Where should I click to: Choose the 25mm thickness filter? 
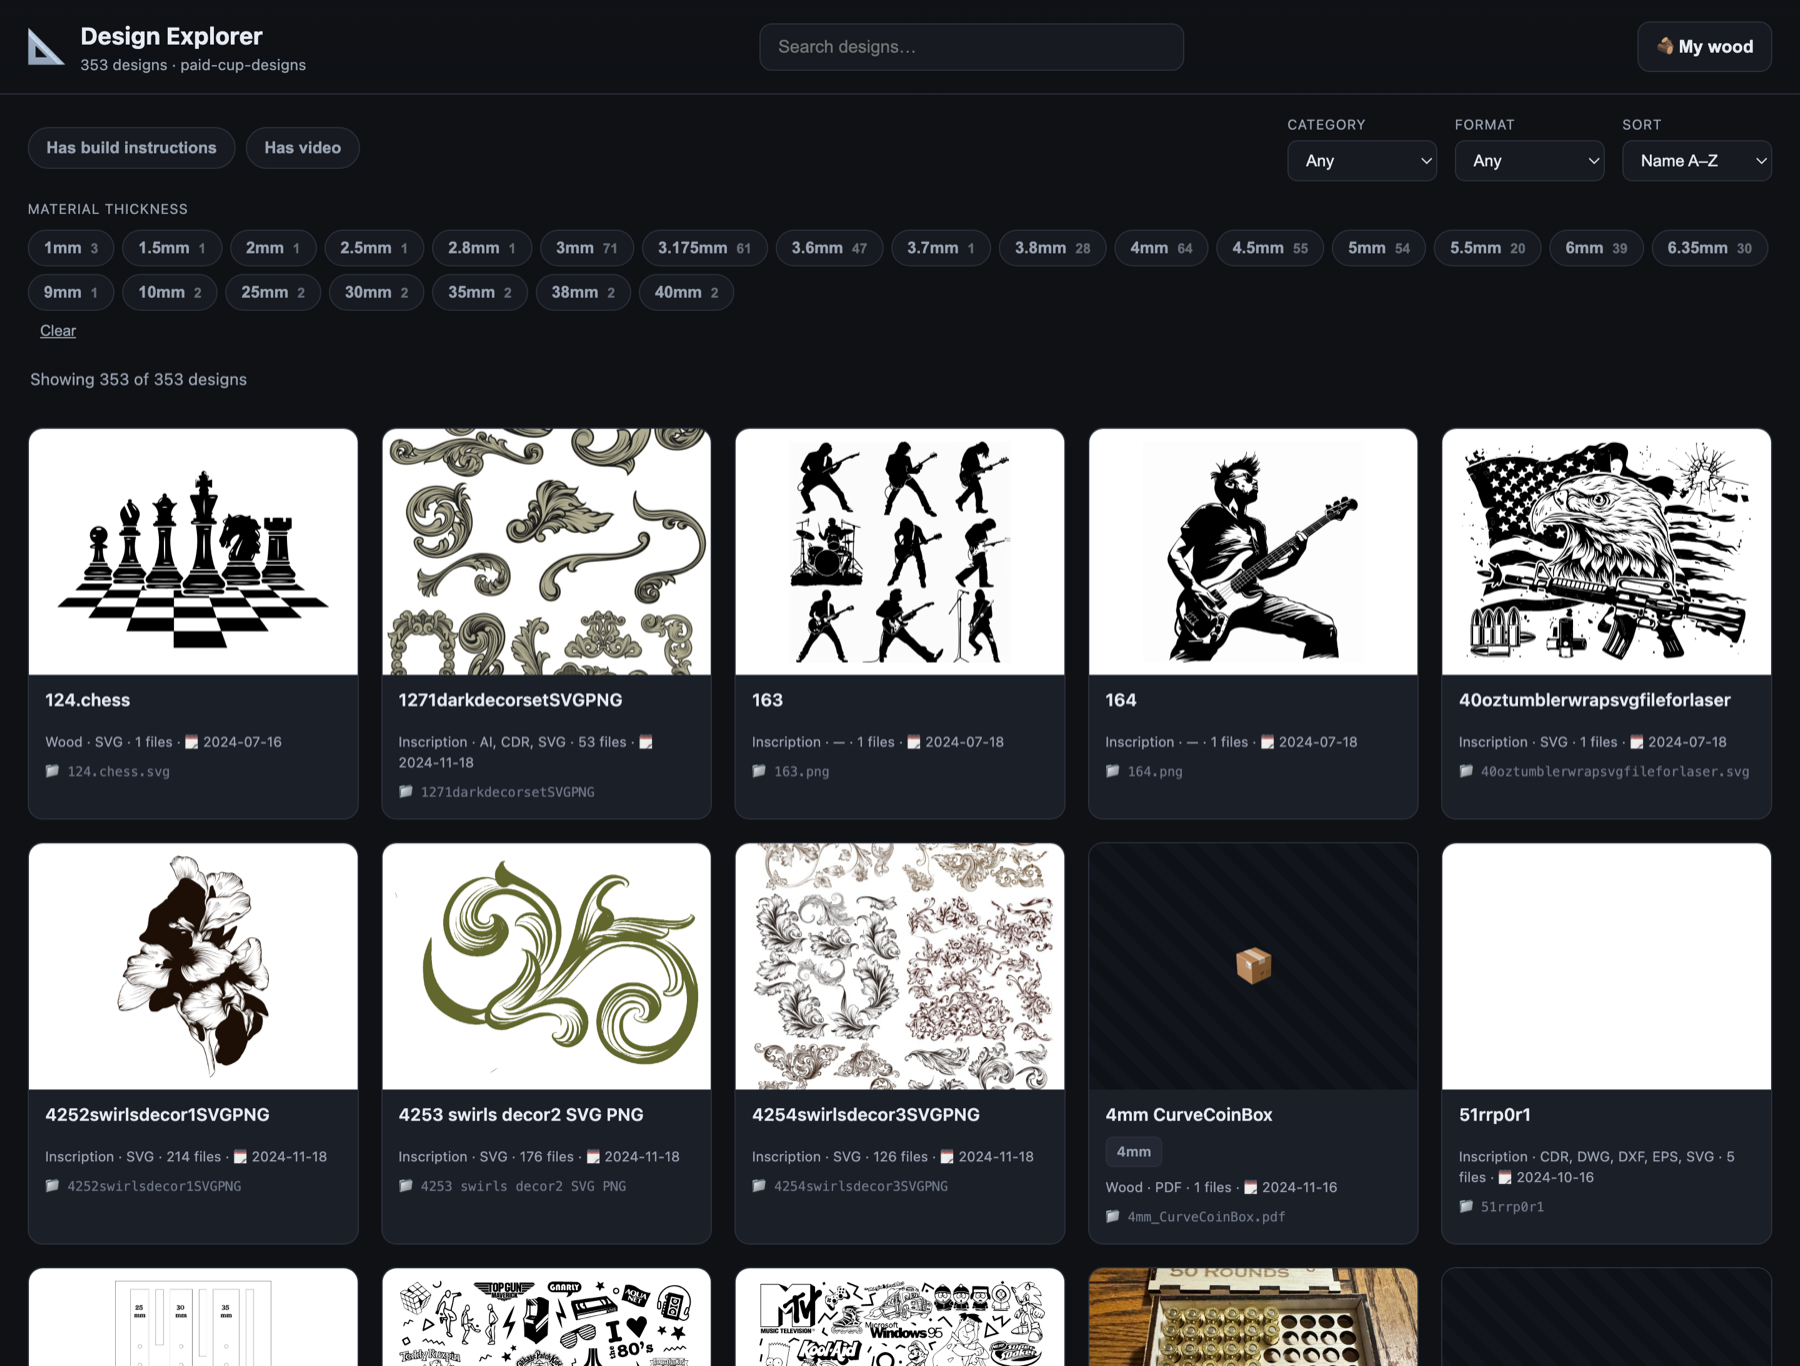273,292
